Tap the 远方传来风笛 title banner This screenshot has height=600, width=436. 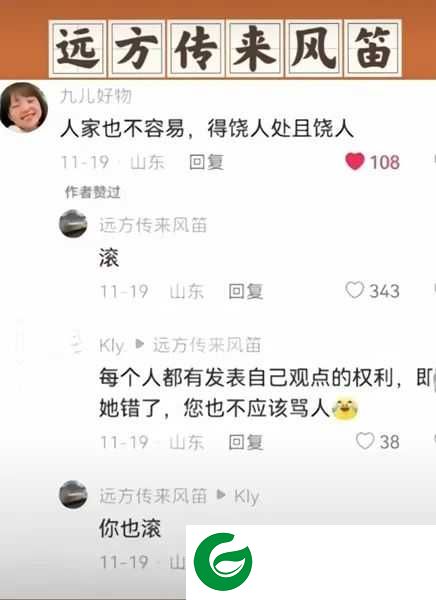[x=225, y=48]
